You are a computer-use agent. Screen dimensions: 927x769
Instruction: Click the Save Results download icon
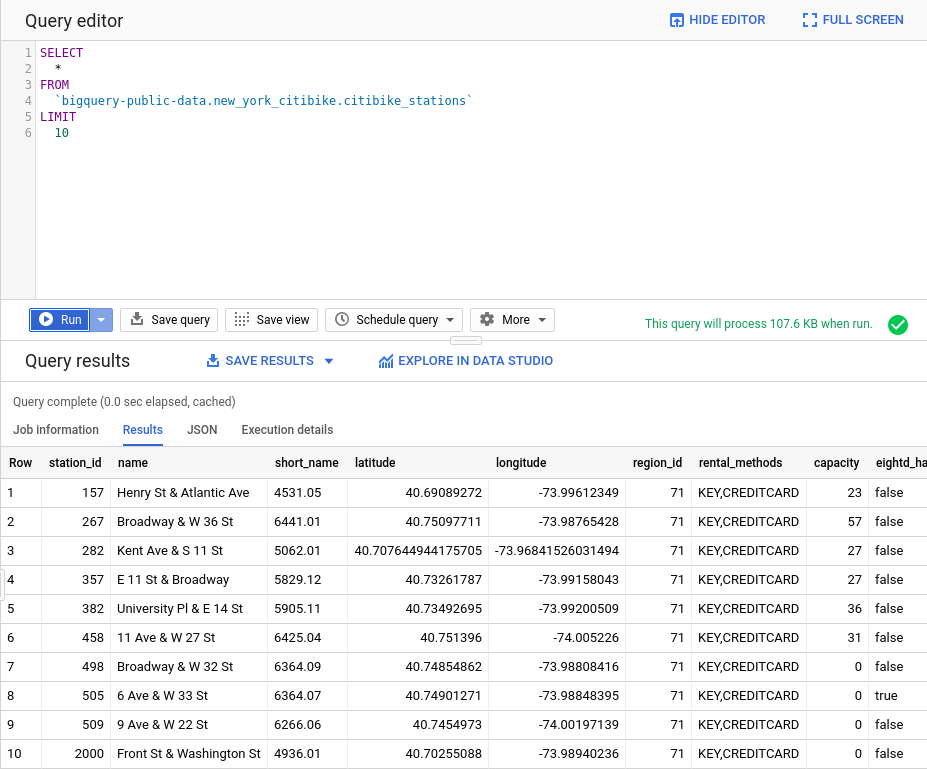[212, 361]
